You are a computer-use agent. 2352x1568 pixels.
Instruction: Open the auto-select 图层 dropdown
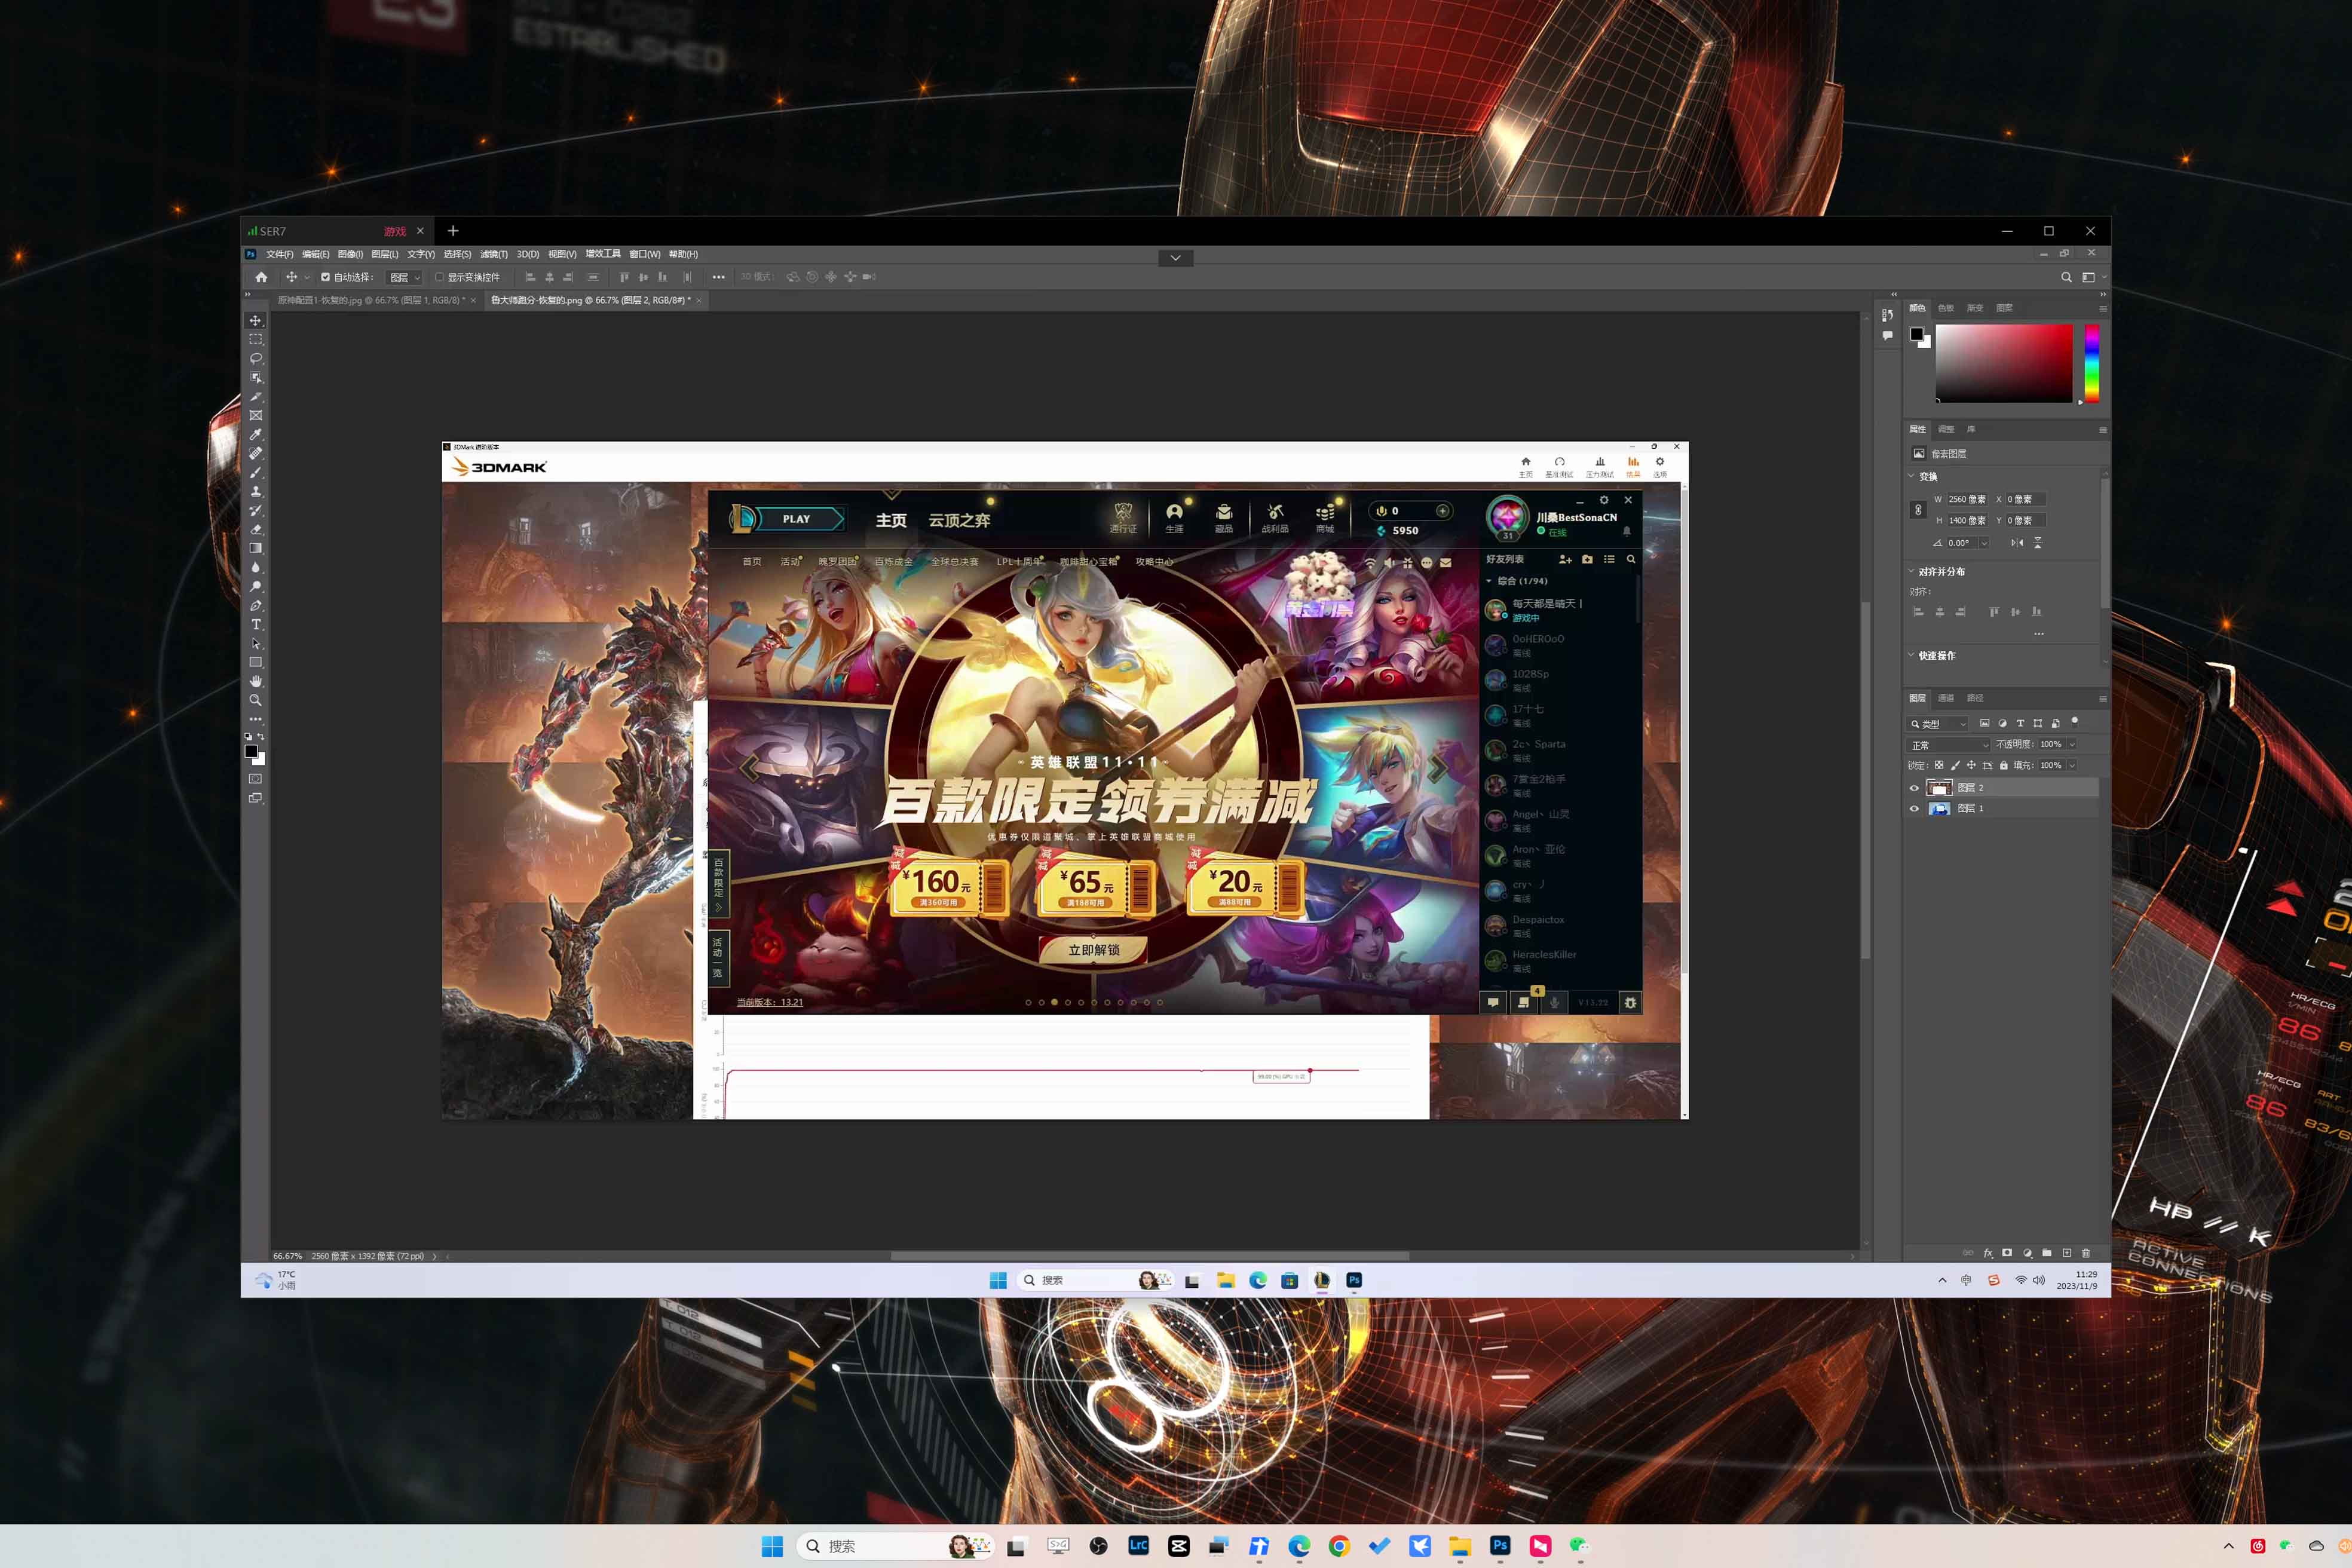(404, 277)
